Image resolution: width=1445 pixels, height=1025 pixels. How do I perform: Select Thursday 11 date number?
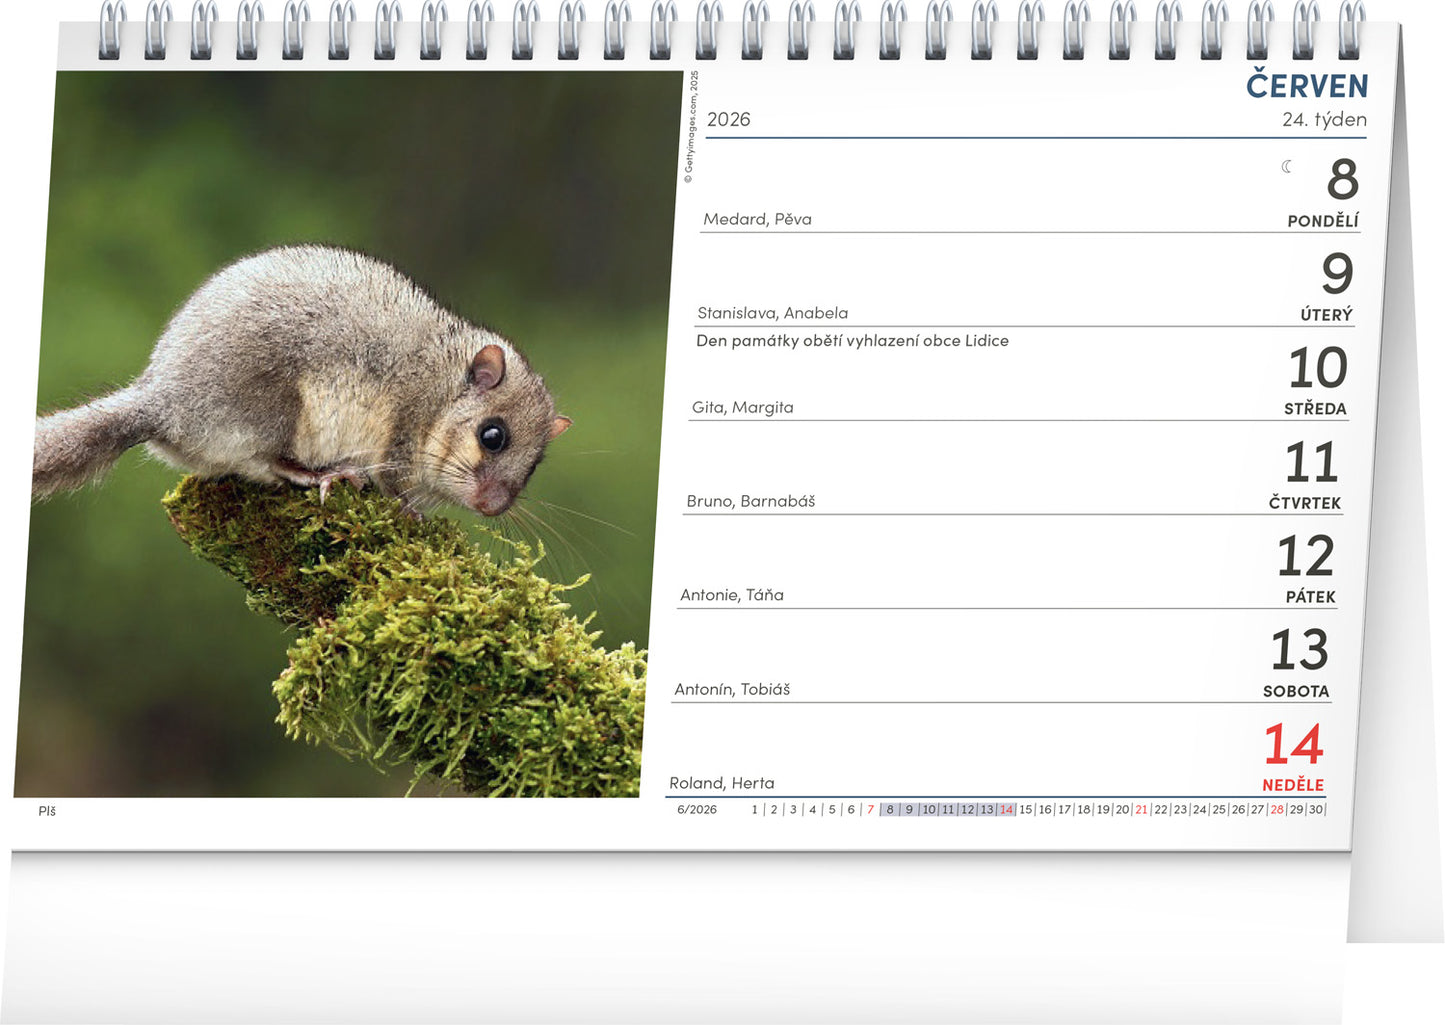tap(1311, 462)
